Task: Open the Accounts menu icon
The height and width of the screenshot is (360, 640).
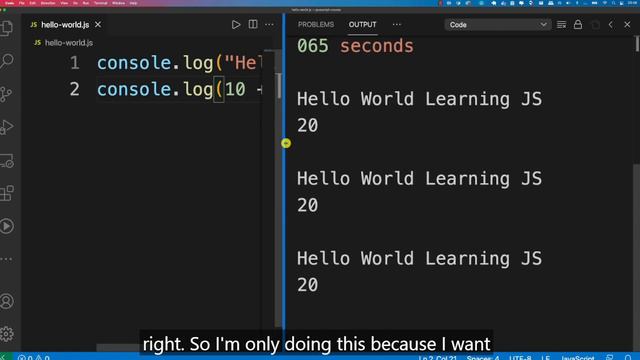Action: [7, 301]
